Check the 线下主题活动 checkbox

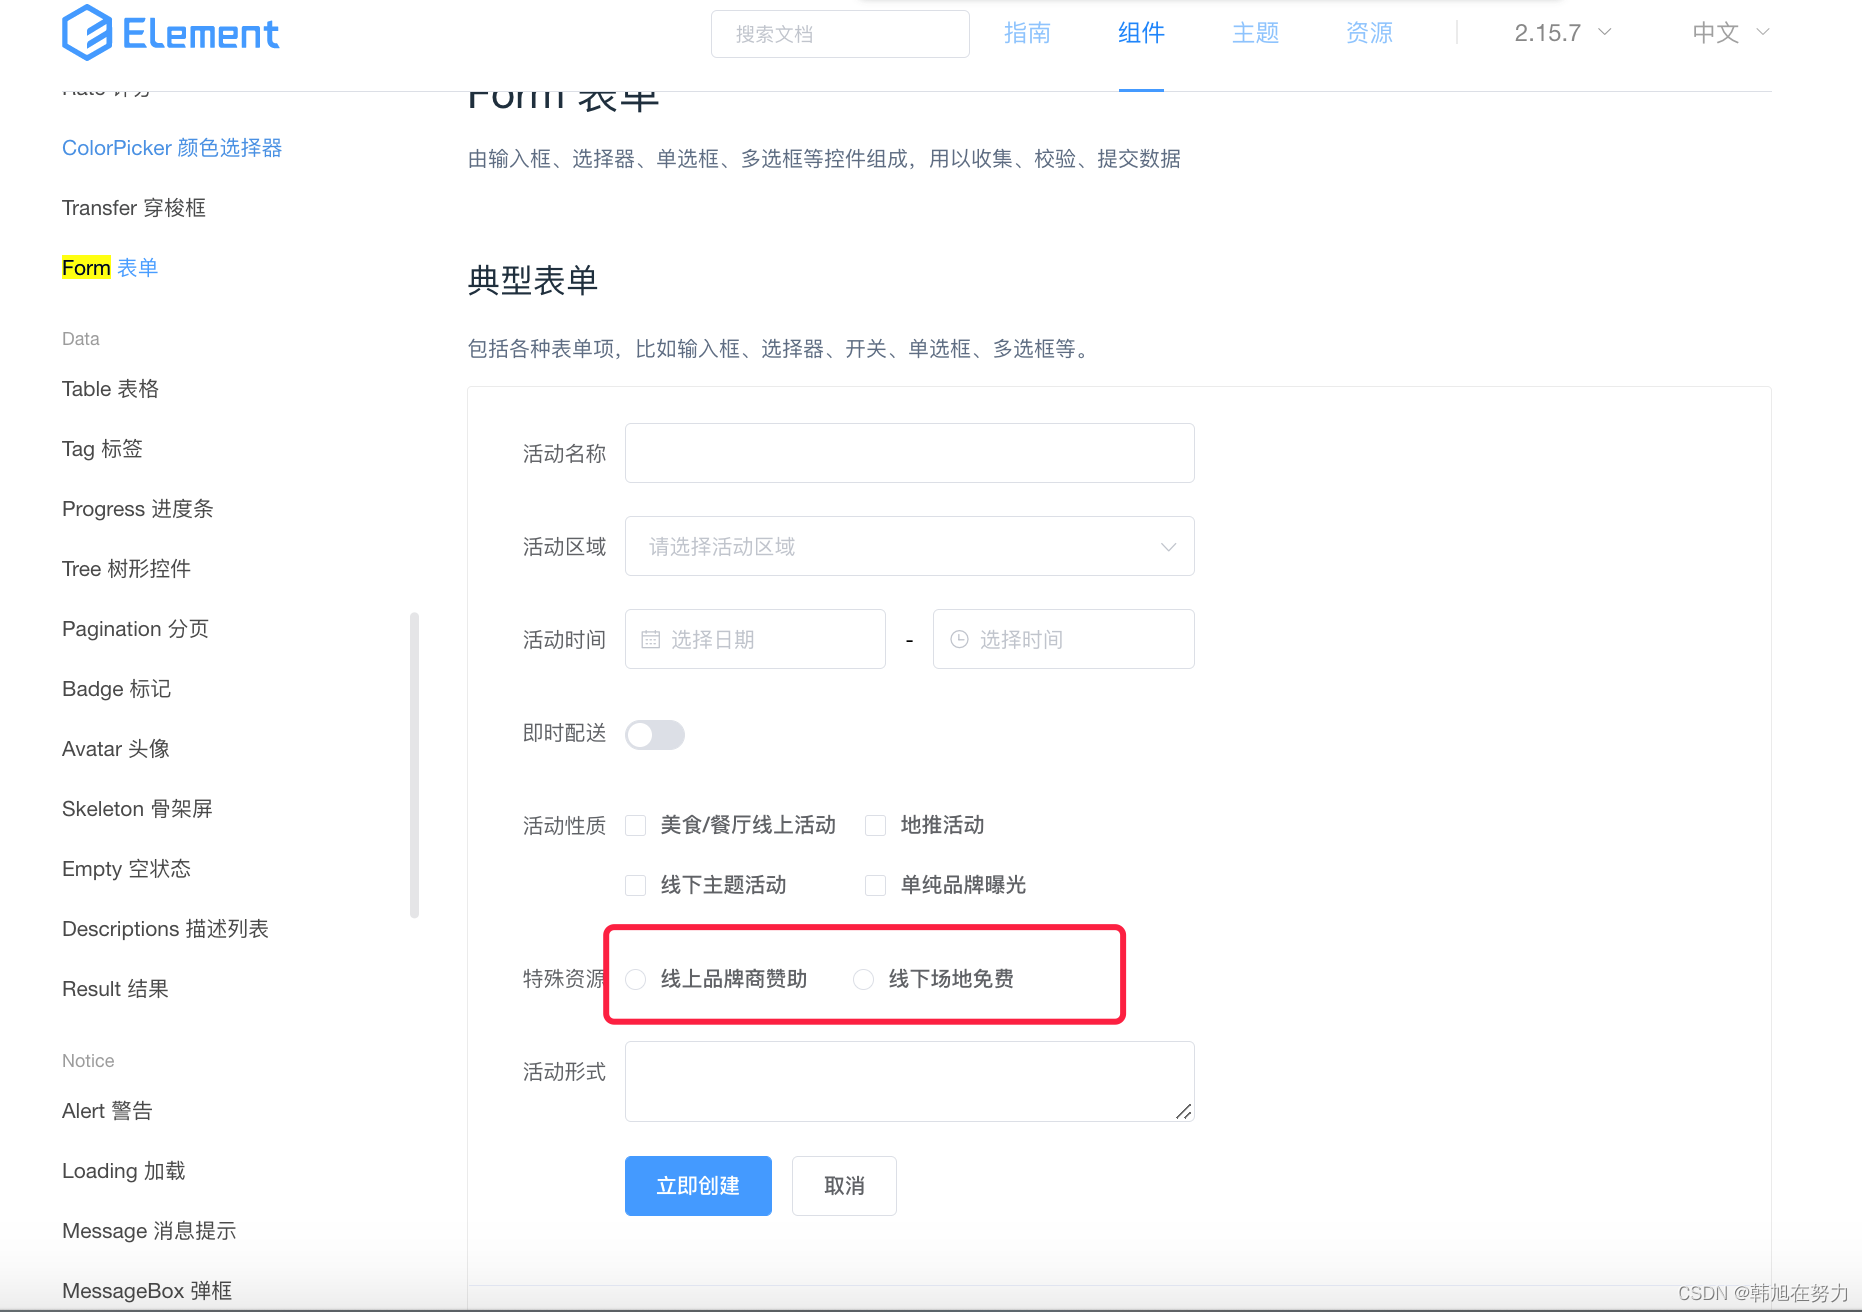click(636, 885)
